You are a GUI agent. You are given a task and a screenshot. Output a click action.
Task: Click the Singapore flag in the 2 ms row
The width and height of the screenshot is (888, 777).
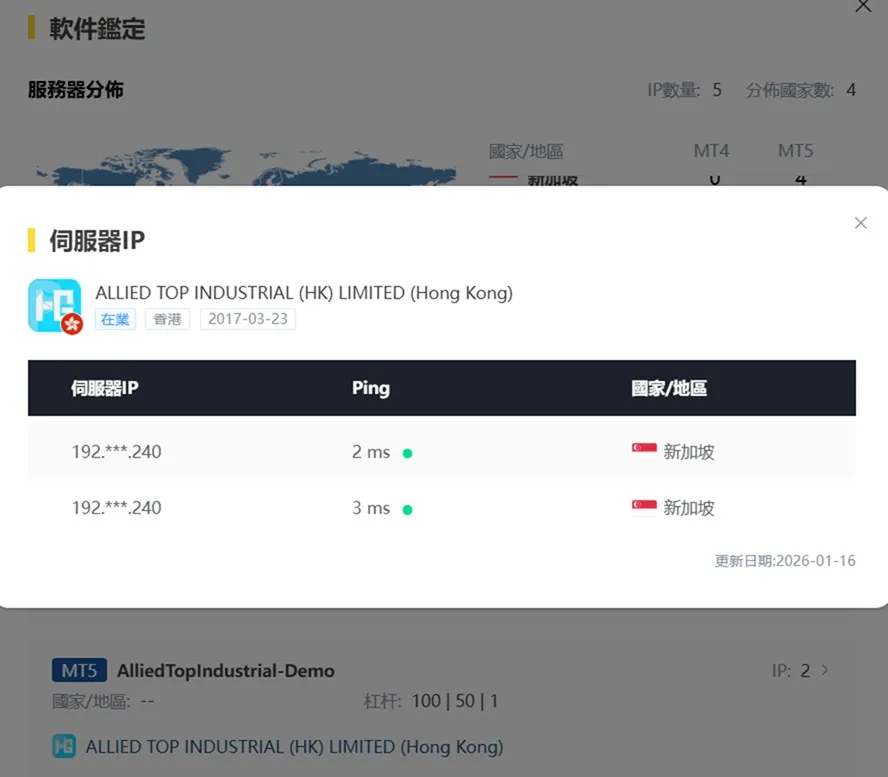pos(644,451)
